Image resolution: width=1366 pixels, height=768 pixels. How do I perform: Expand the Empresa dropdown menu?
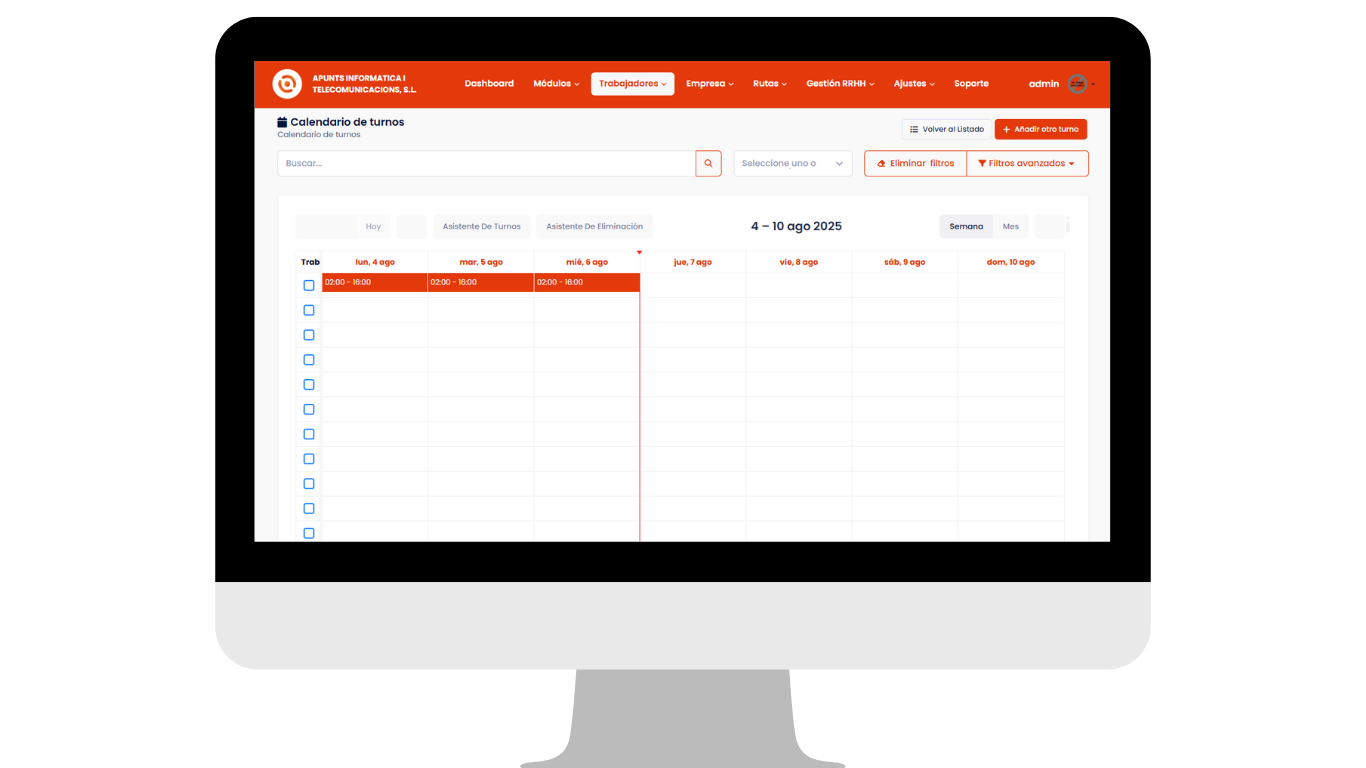(x=709, y=84)
